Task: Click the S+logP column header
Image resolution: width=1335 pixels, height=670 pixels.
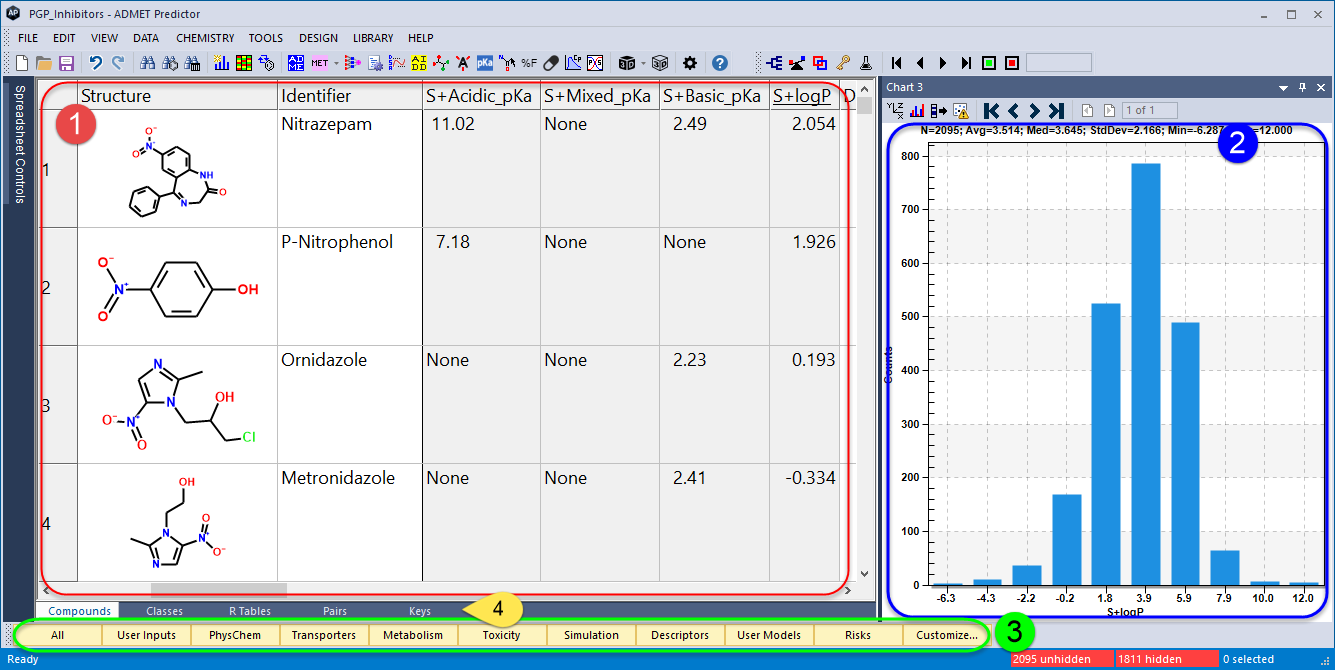Action: 803,96
